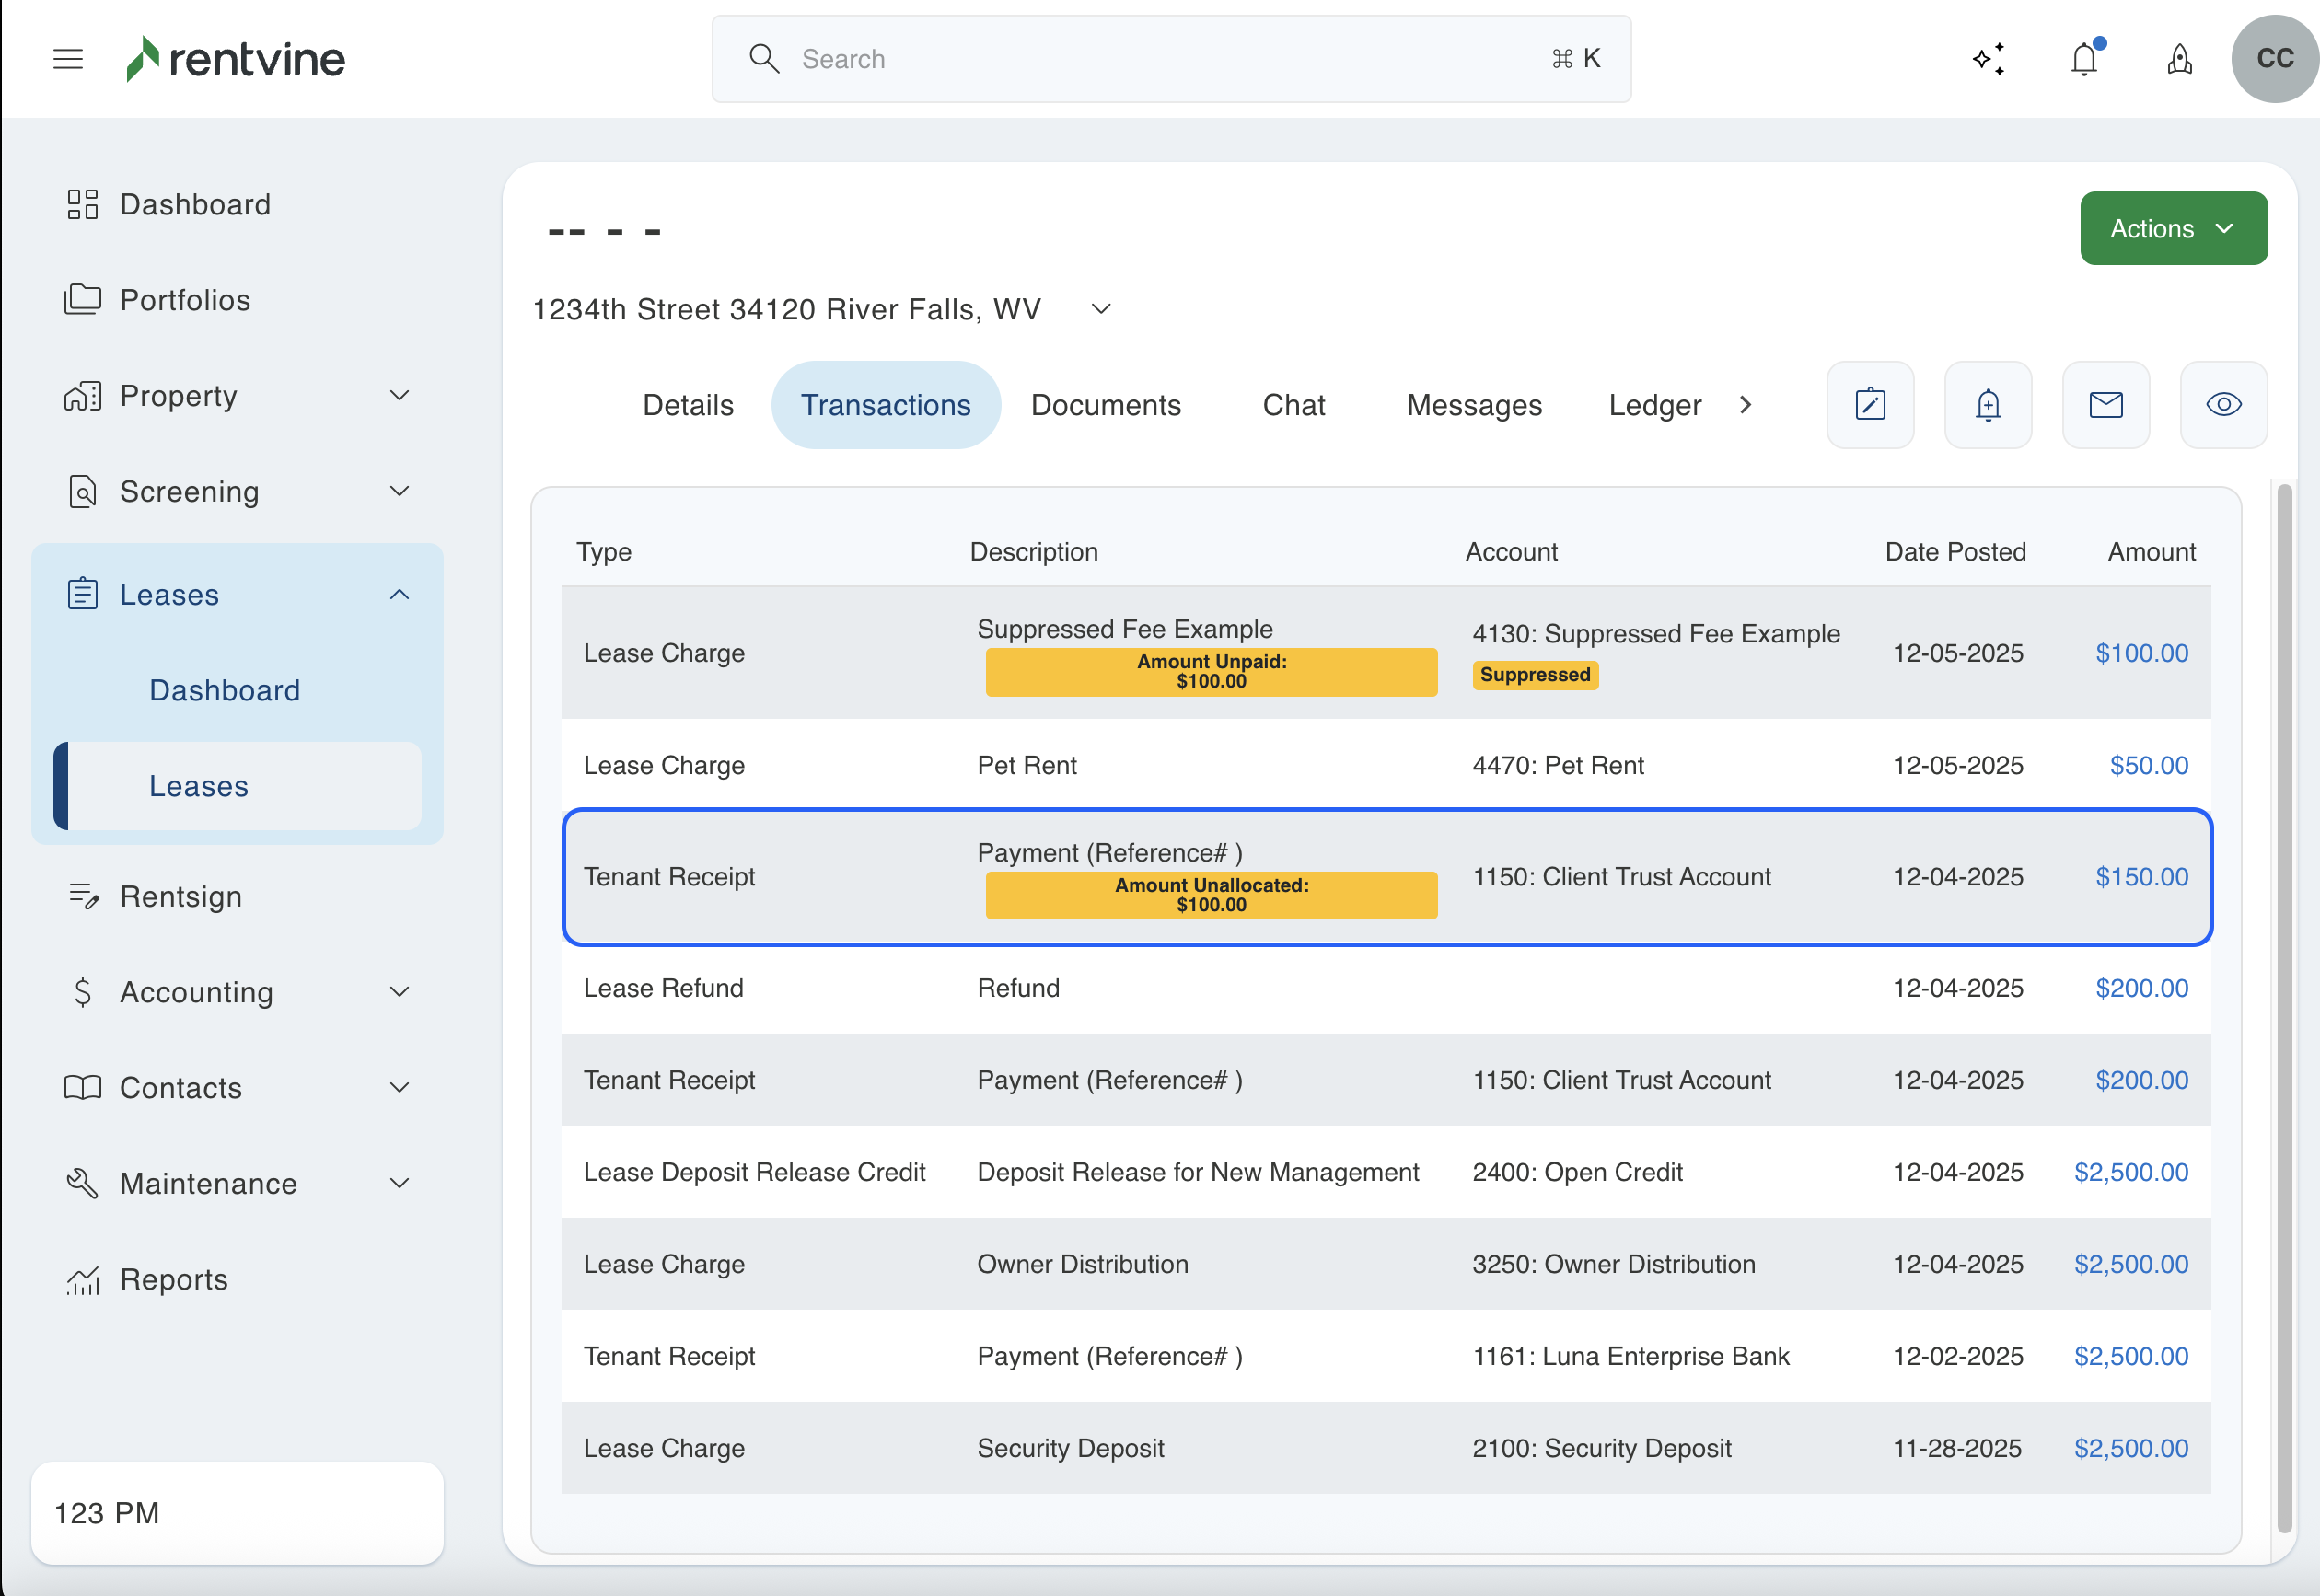Click the envelope email icon
This screenshot has height=1596, width=2320.
point(2106,405)
